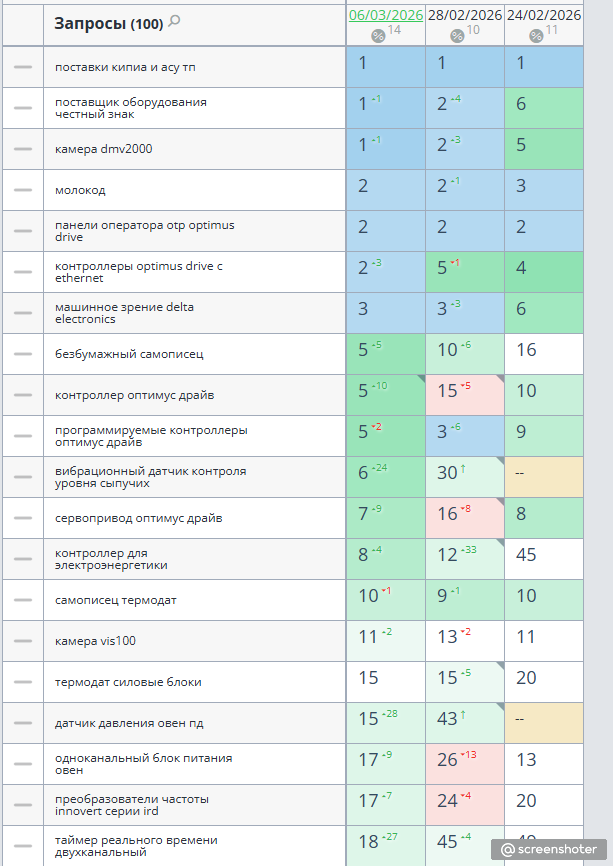This screenshot has height=866, width=613.
Task: Select query самописец термодат
Action: (116, 600)
